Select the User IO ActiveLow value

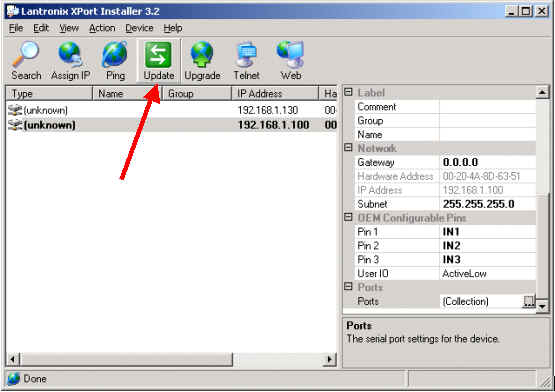(x=487, y=273)
